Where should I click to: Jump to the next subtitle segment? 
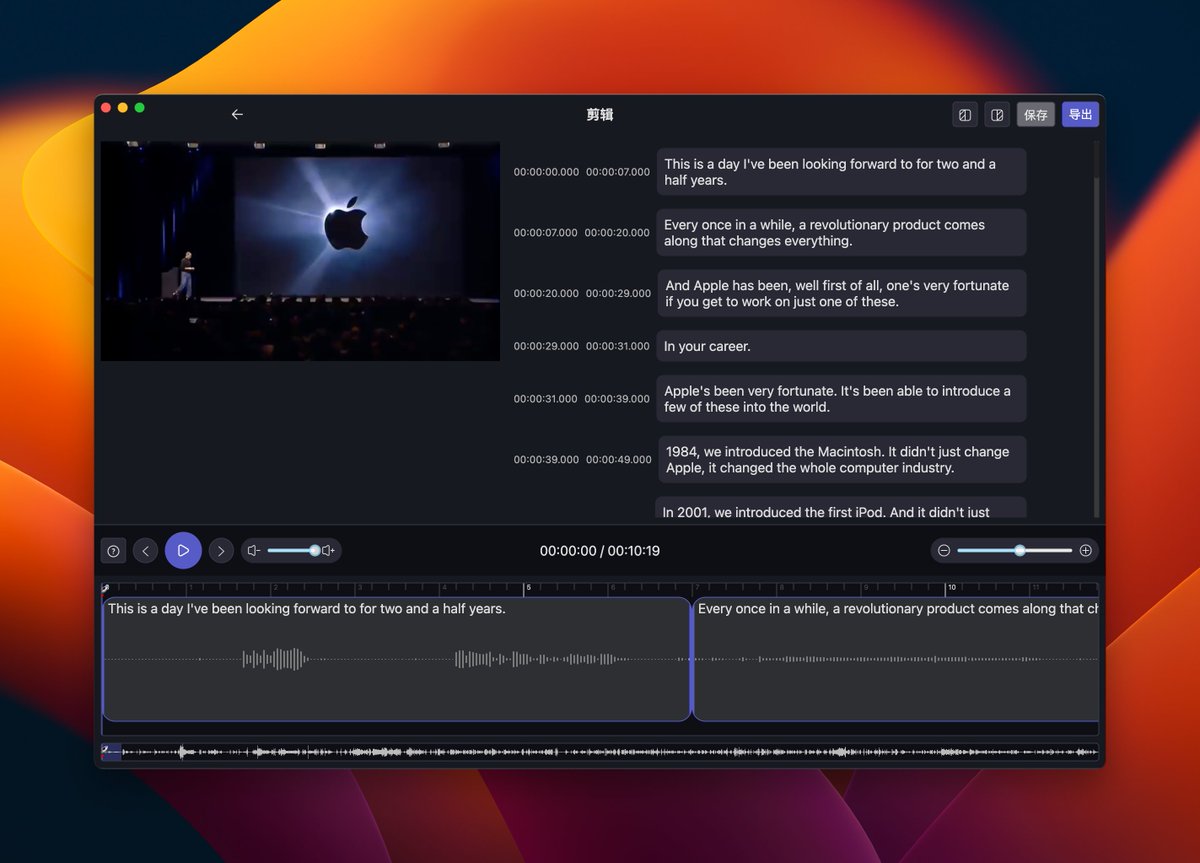click(x=221, y=551)
